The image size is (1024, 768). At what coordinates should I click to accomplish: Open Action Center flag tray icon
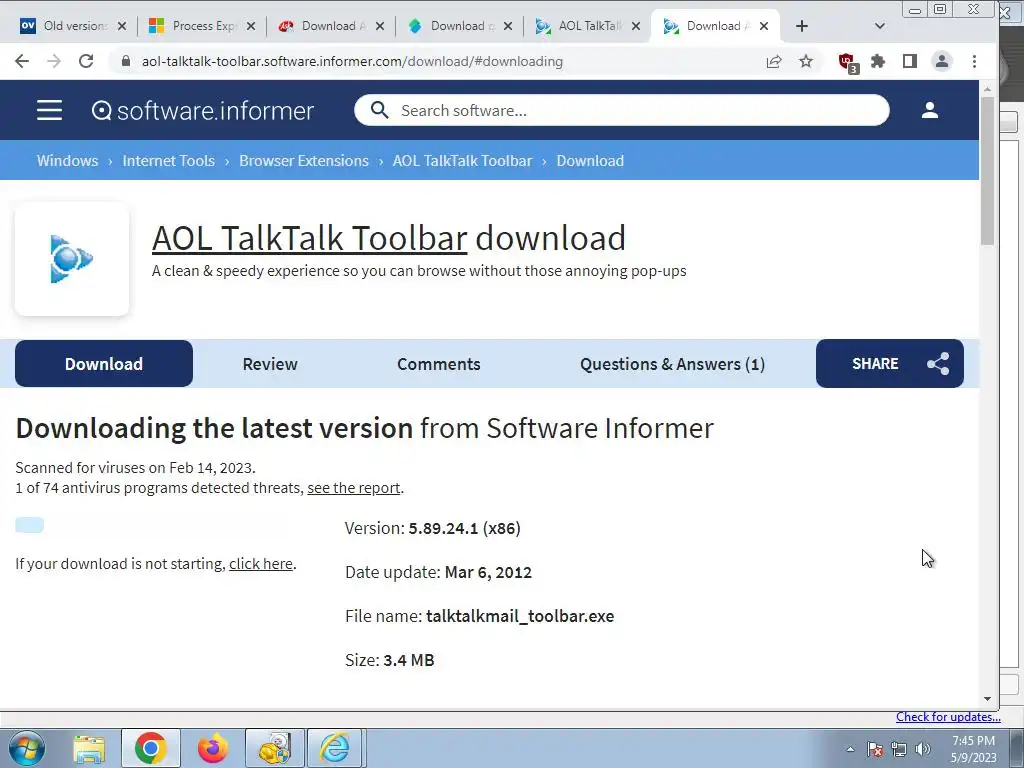pos(875,749)
